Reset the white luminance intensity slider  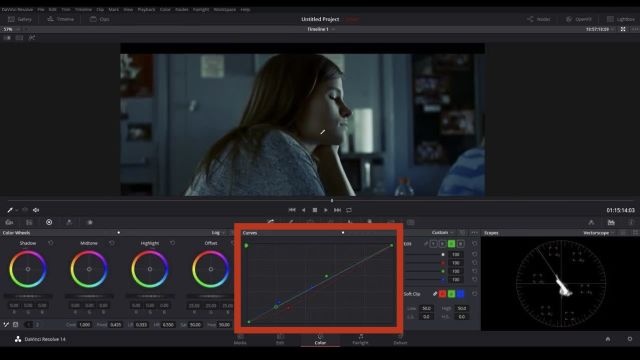tap(474, 254)
